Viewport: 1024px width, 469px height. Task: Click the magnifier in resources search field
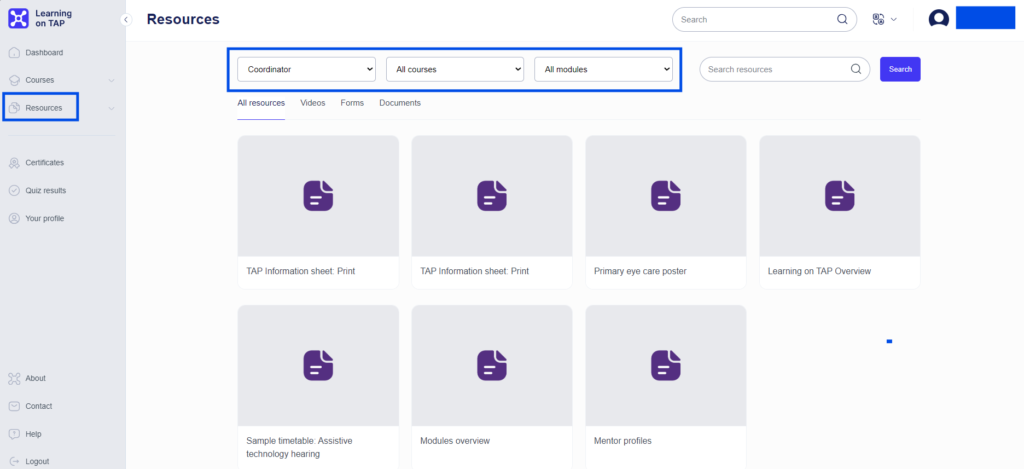pyautogui.click(x=855, y=69)
